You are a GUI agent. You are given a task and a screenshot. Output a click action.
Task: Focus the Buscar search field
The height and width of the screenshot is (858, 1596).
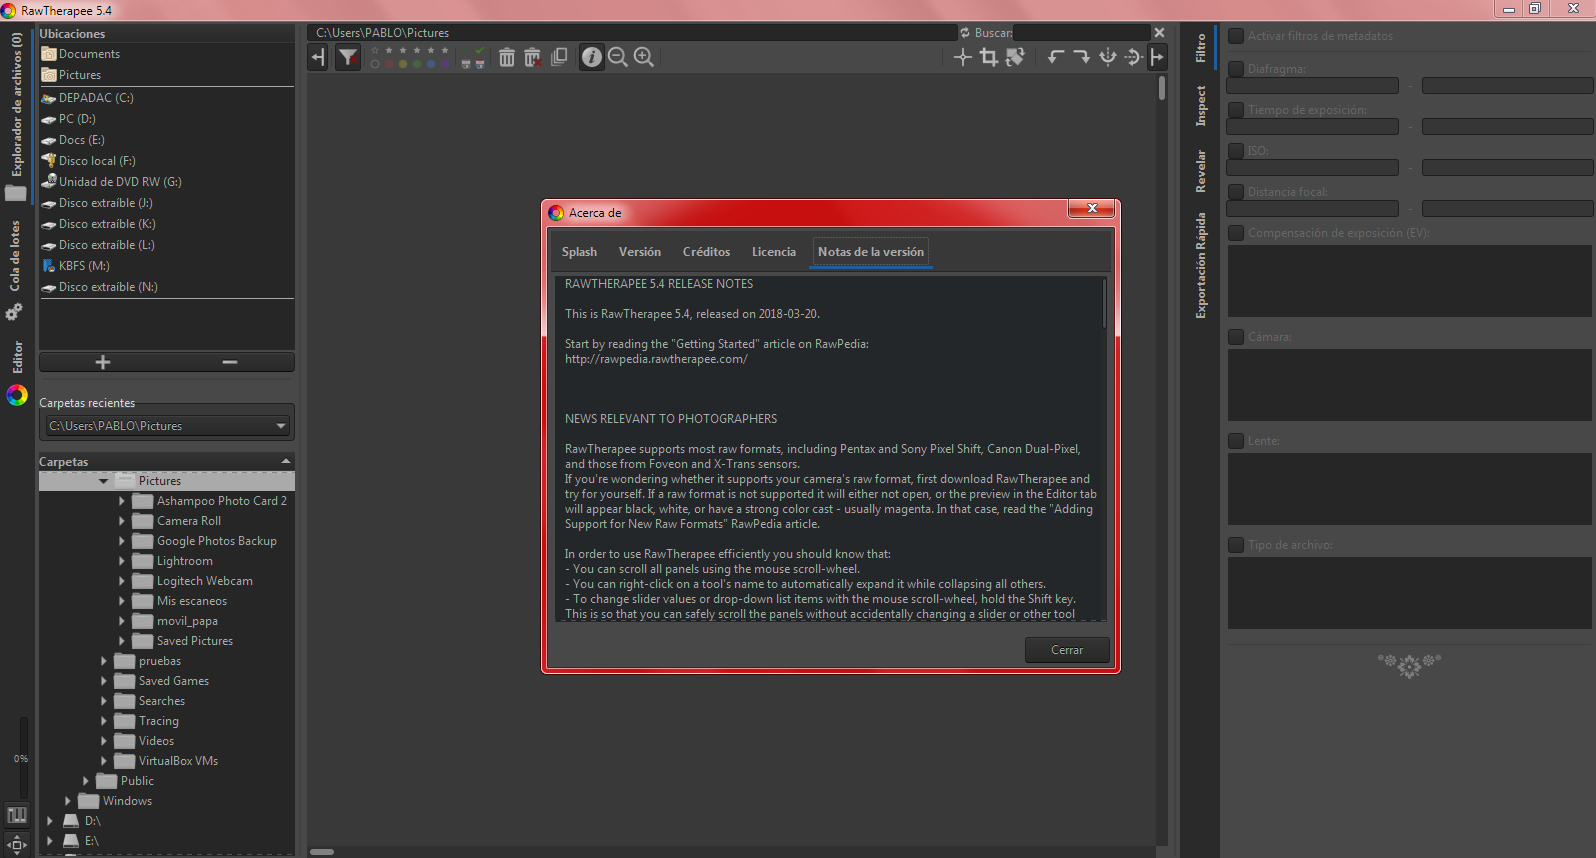1081,33
